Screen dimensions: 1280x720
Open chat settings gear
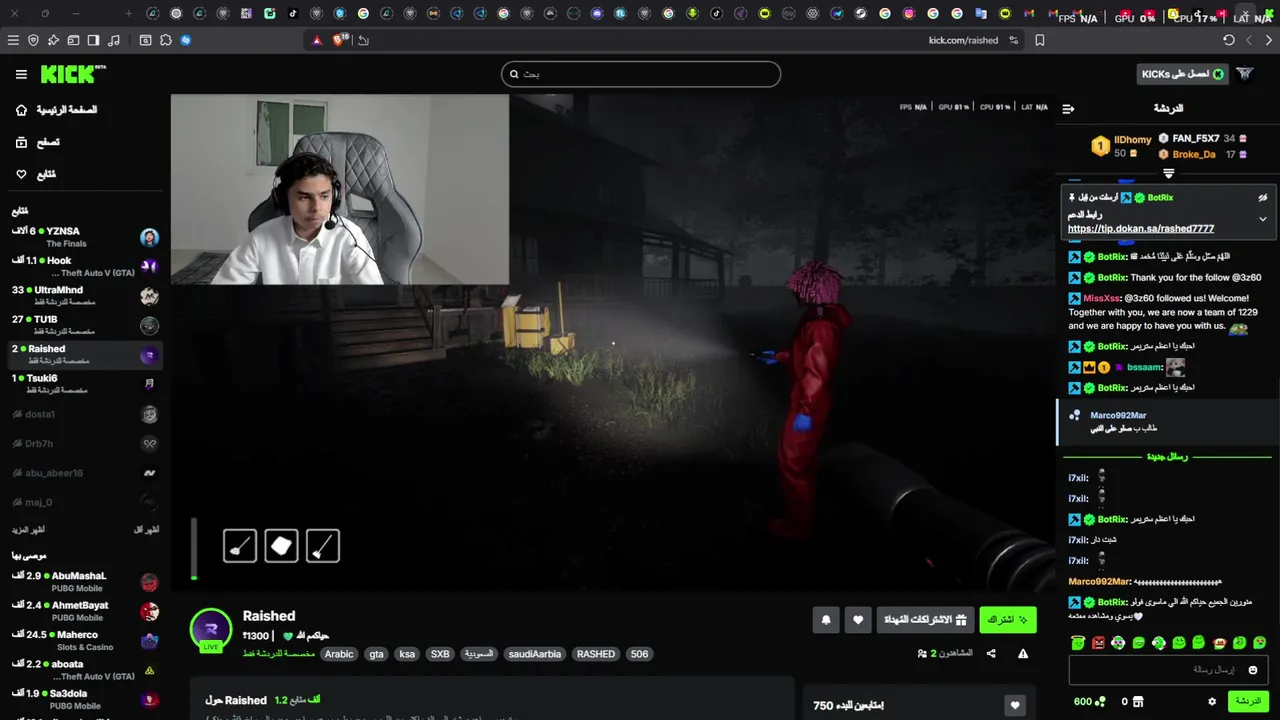tap(1212, 702)
